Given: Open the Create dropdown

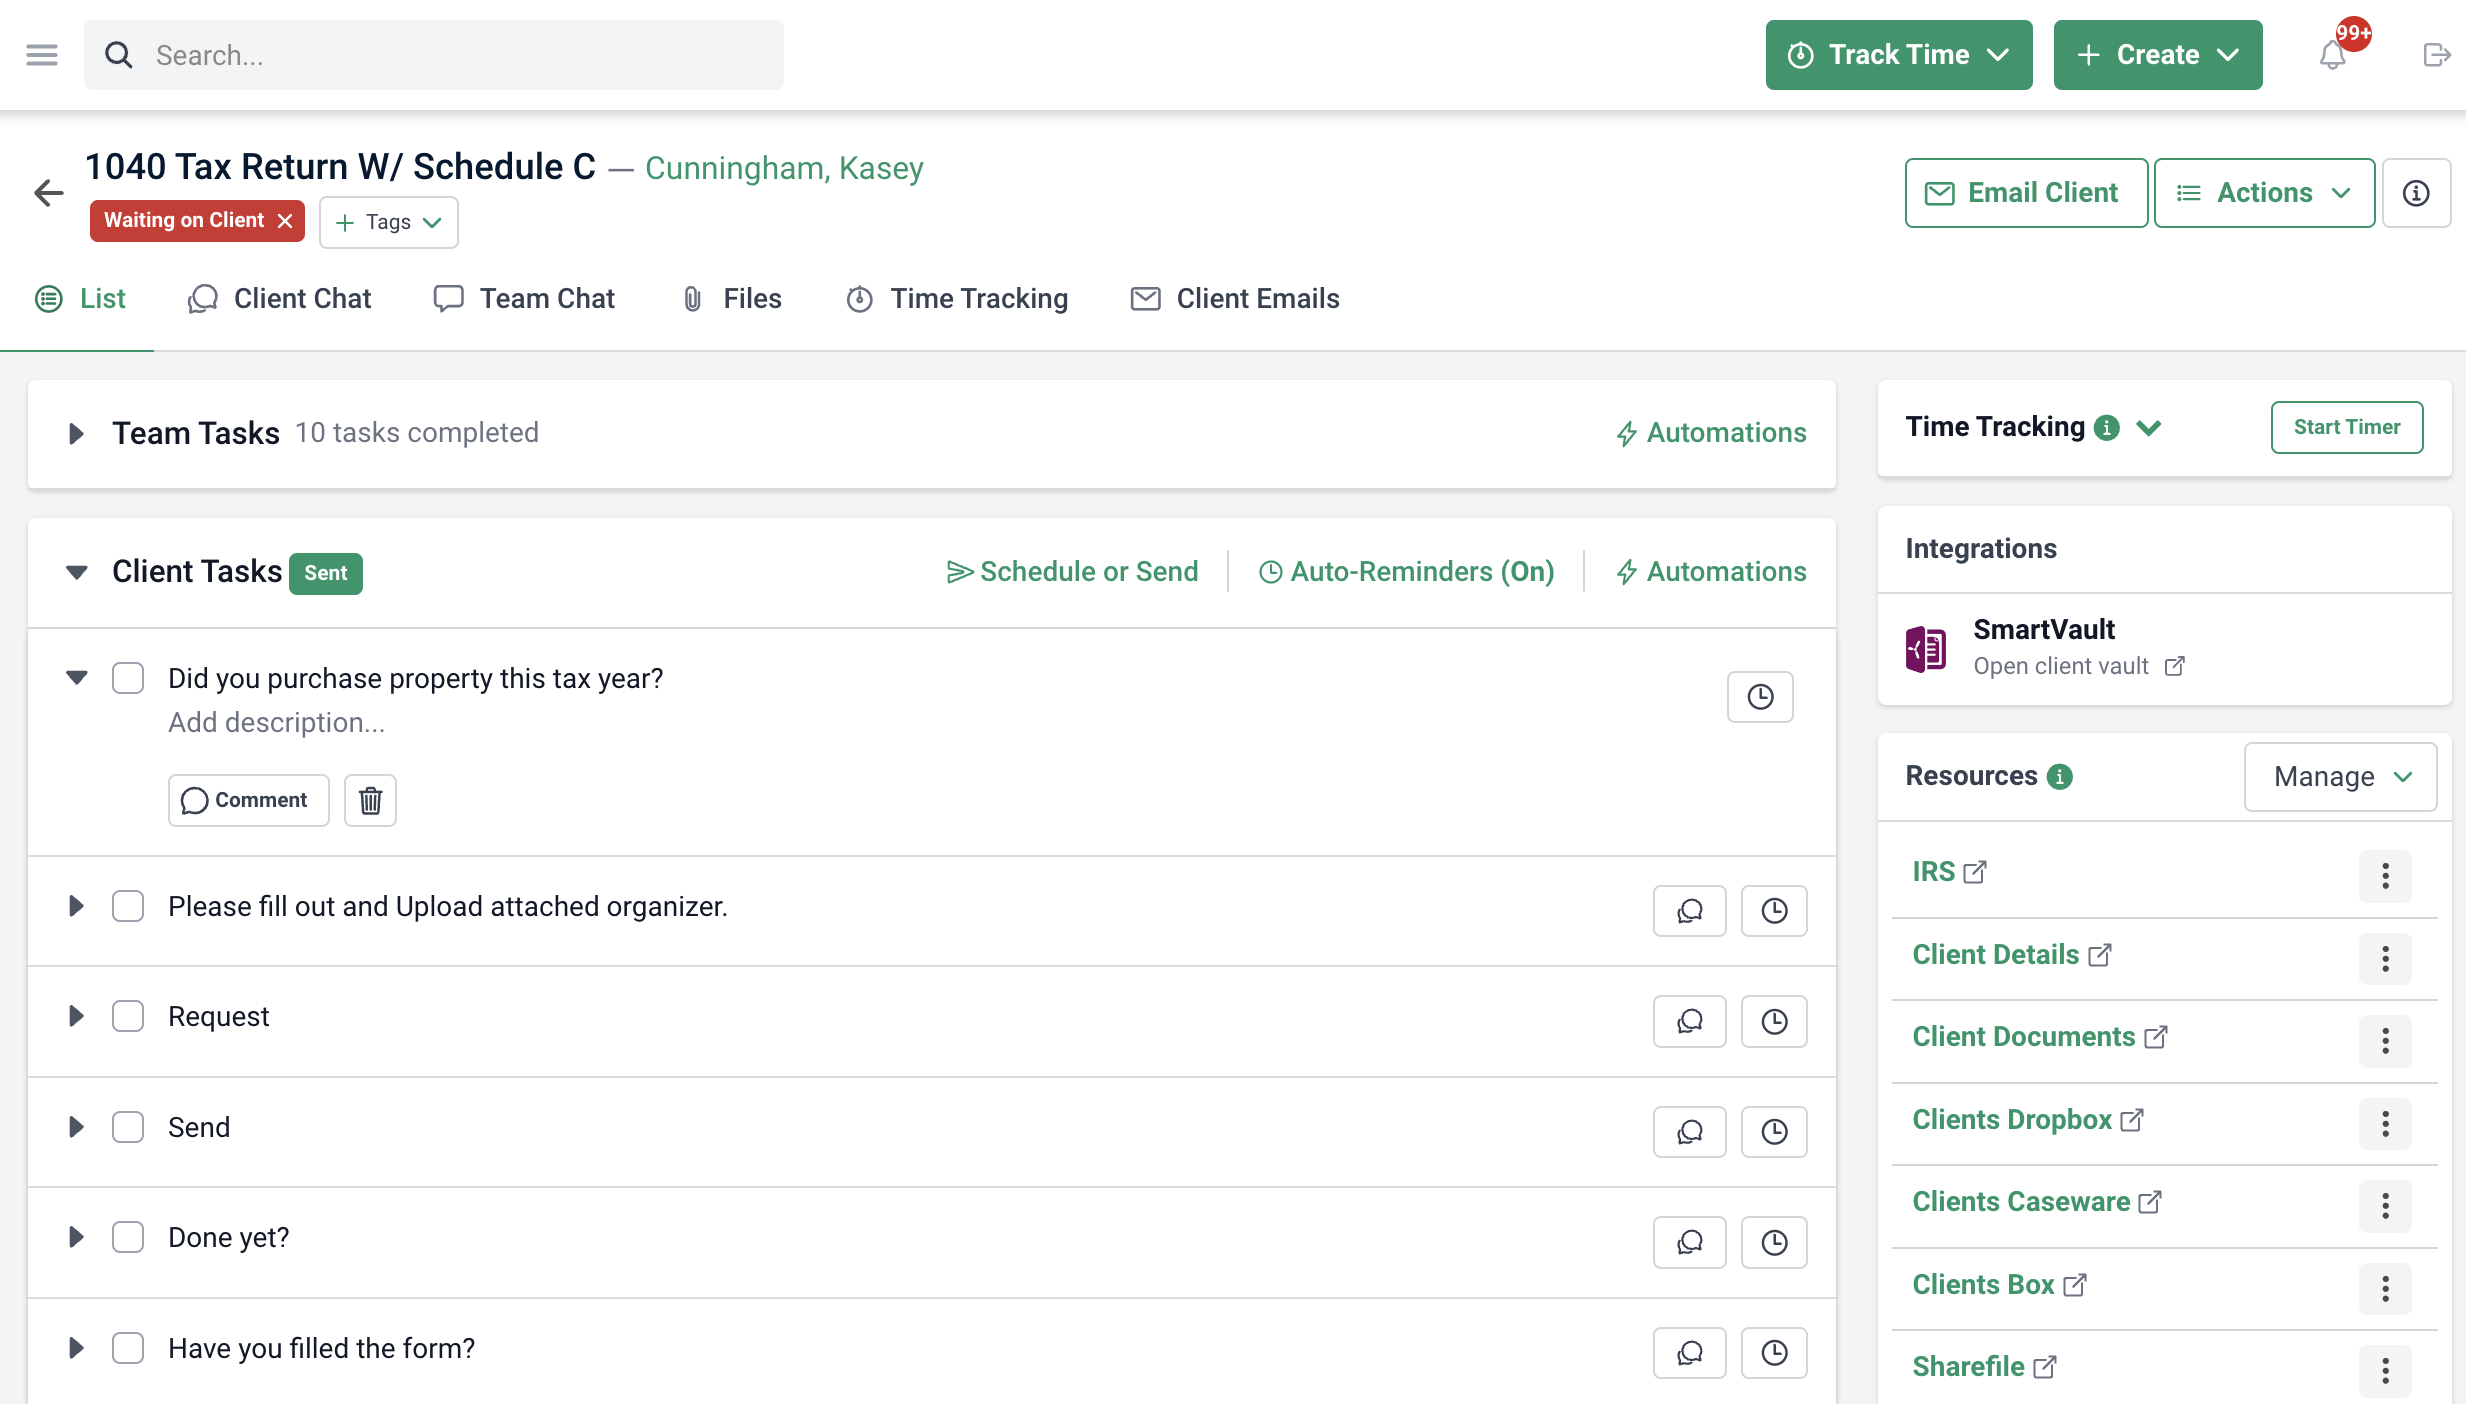Looking at the screenshot, I should pyautogui.click(x=2158, y=55).
